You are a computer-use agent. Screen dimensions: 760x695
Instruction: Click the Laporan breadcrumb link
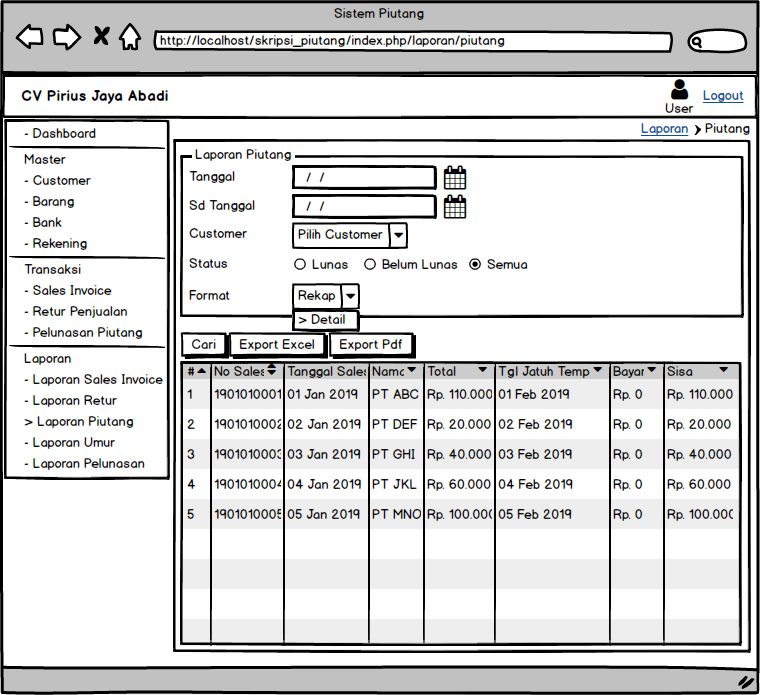664,129
